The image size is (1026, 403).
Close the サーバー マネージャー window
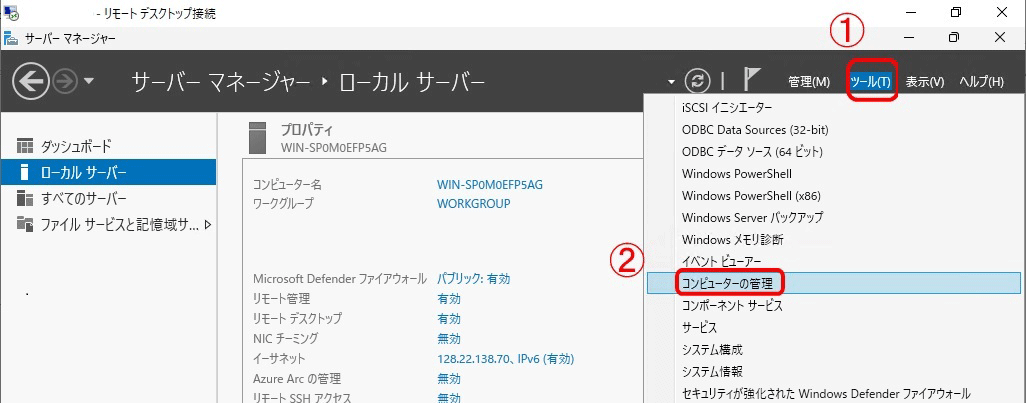(x=1000, y=37)
